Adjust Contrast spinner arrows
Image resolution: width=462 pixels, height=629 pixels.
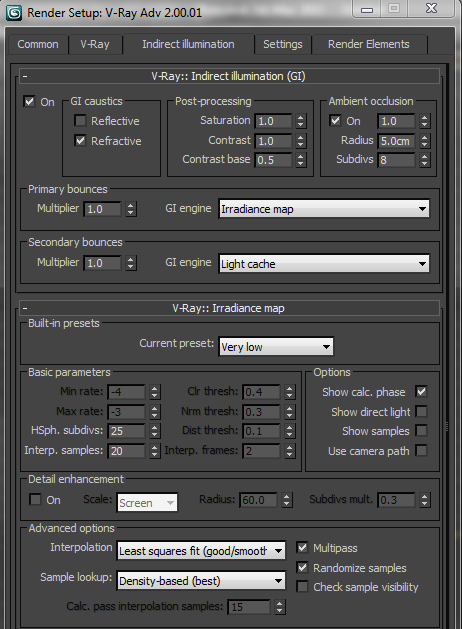tap(300, 141)
